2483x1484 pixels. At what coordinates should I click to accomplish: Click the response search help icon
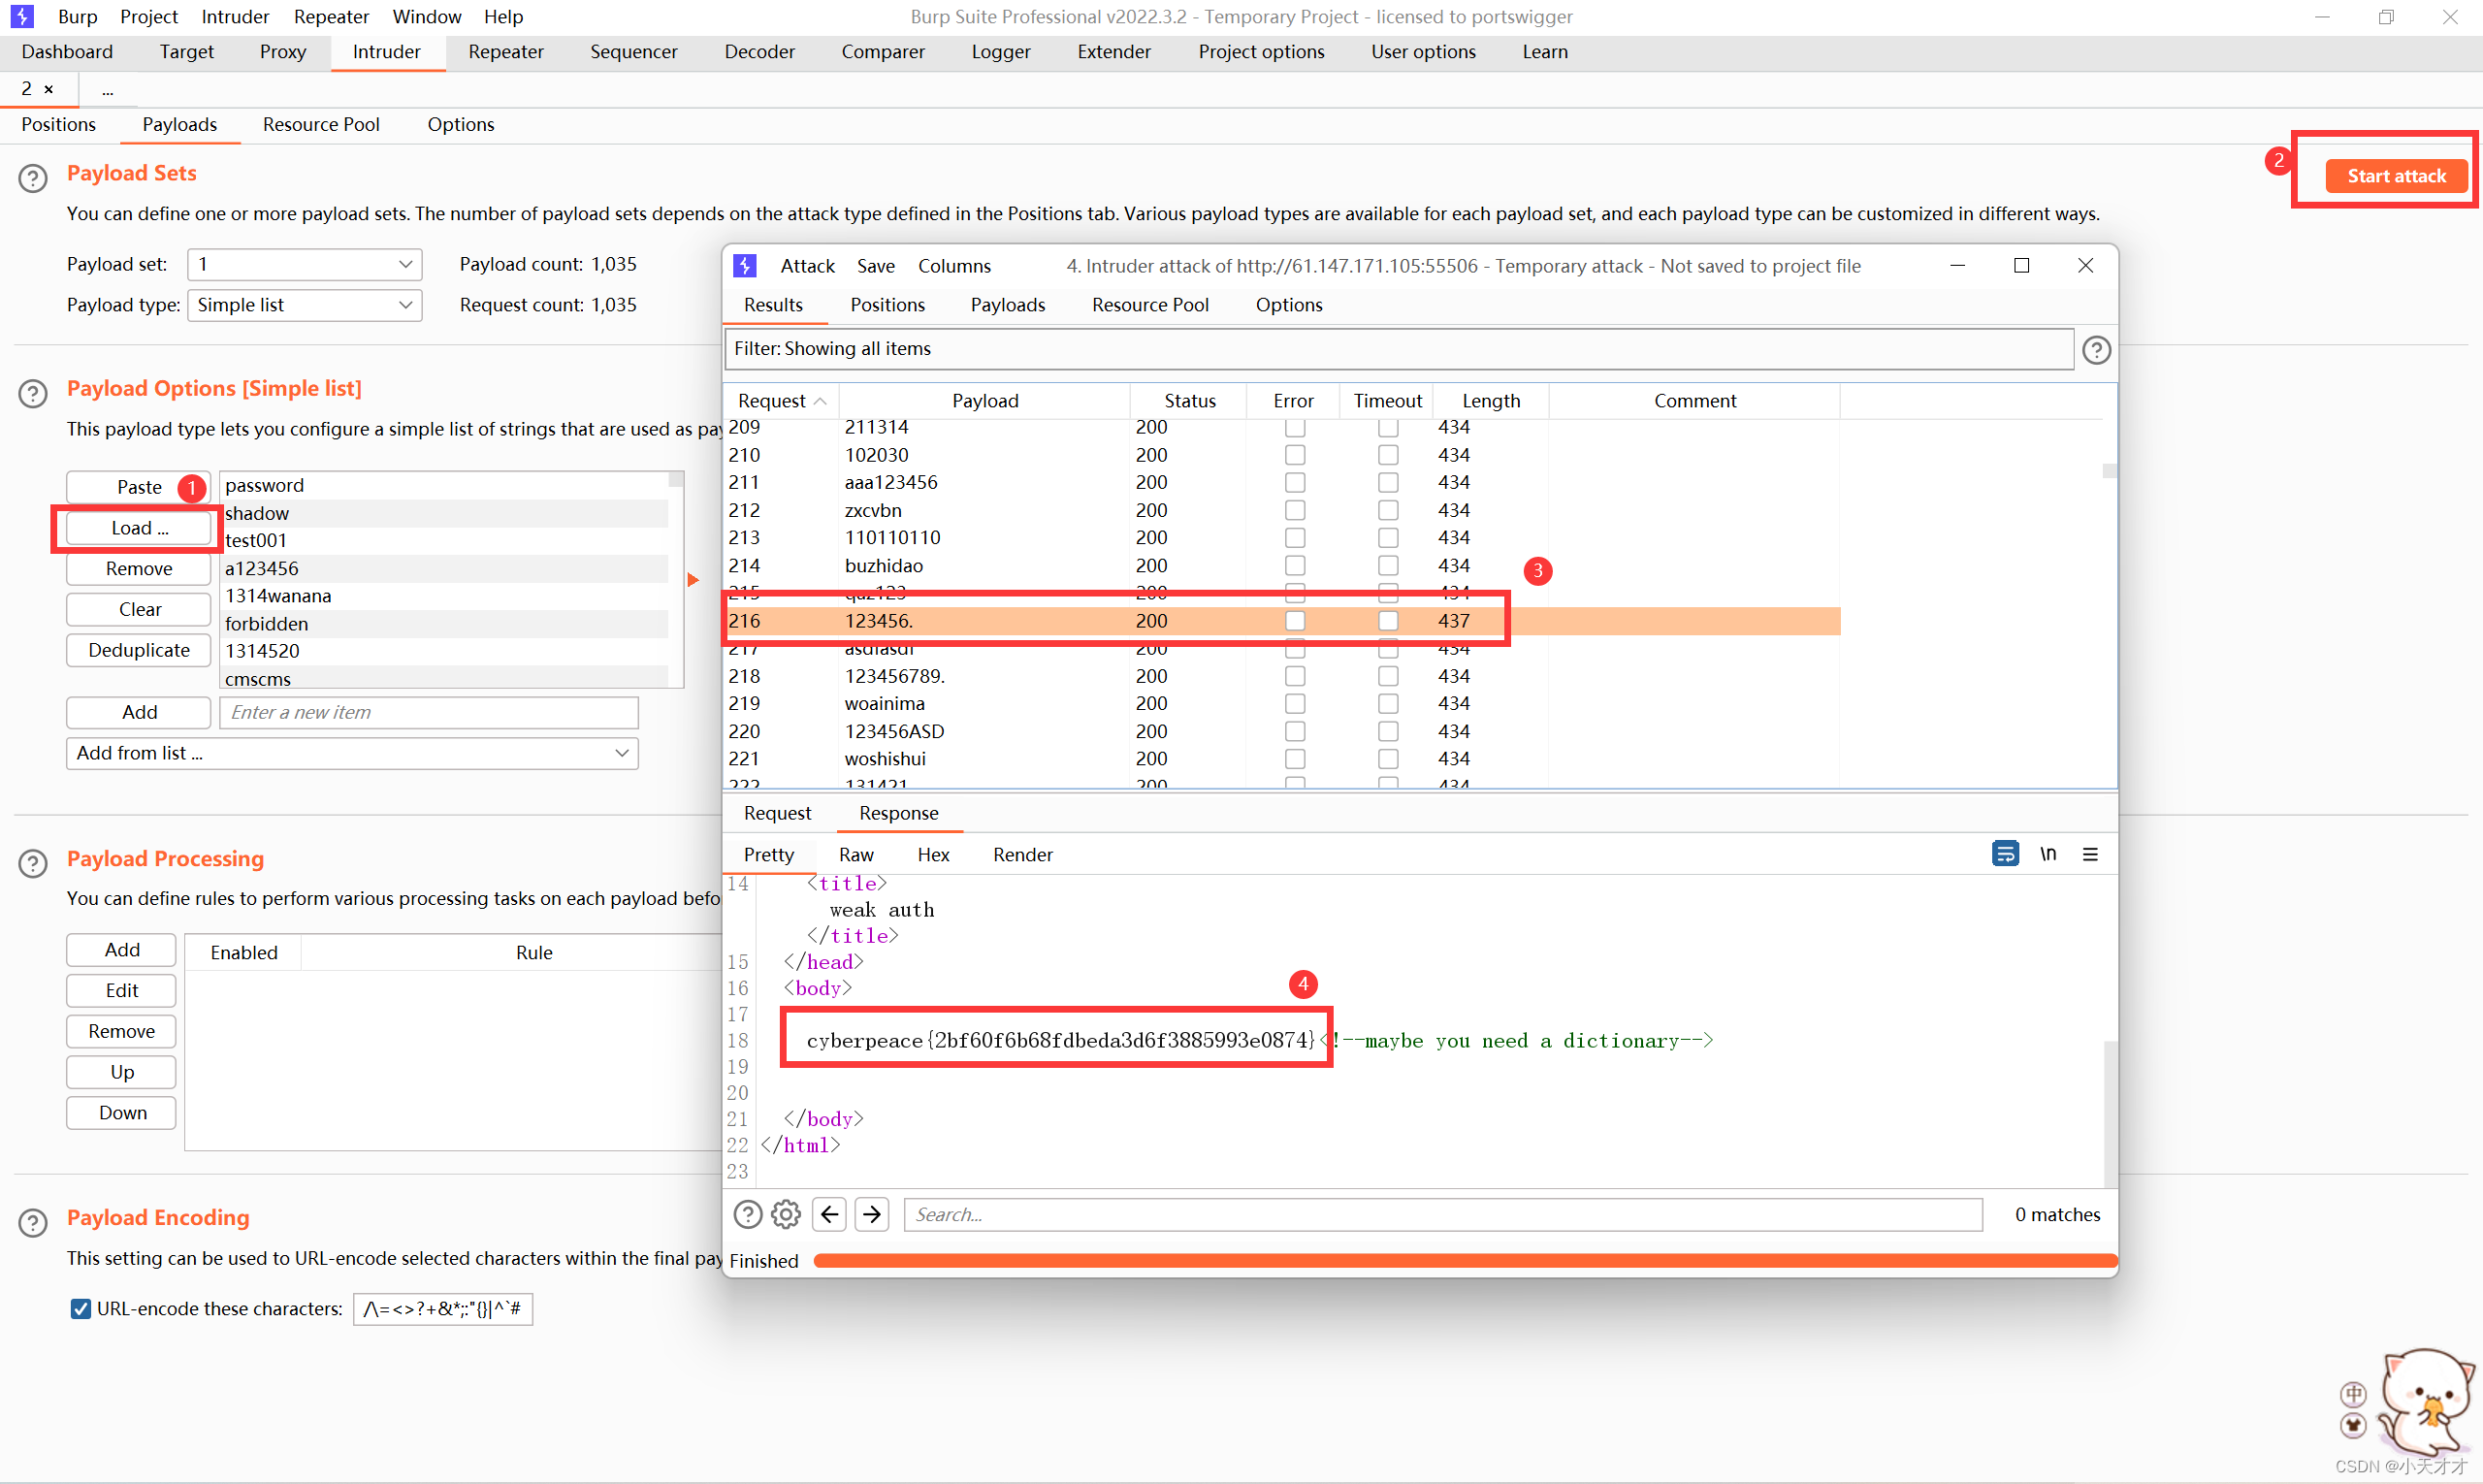pos(747,1214)
